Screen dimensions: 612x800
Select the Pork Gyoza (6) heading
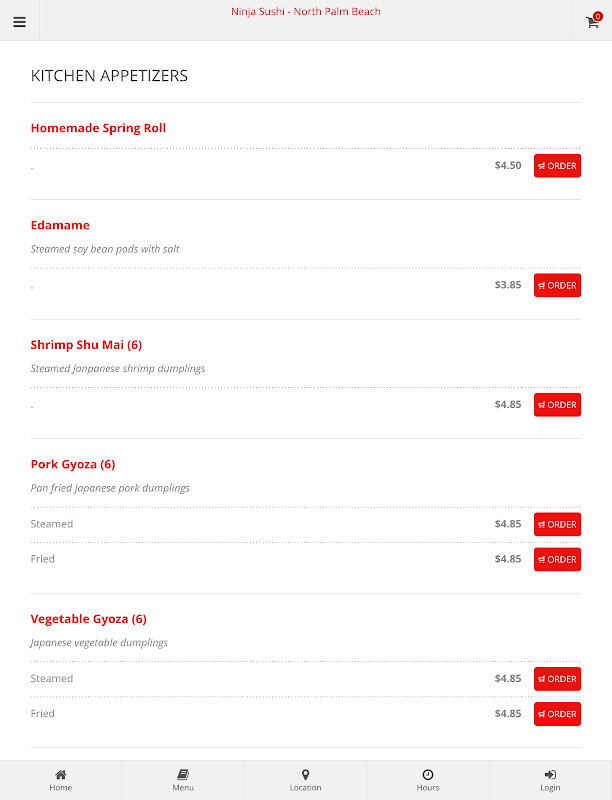click(73, 464)
